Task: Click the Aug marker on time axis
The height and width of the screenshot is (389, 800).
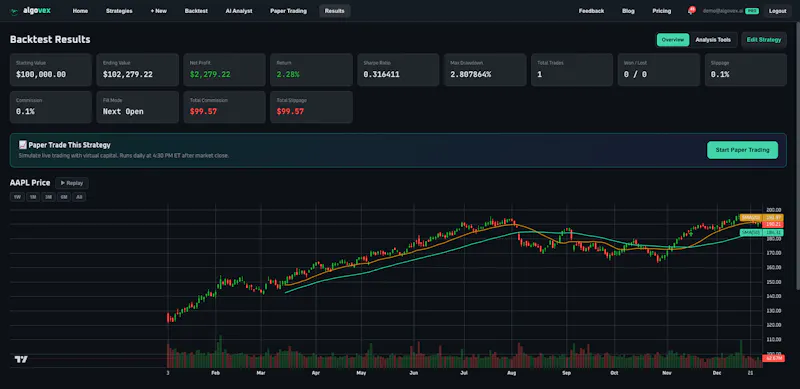Action: click(511, 373)
